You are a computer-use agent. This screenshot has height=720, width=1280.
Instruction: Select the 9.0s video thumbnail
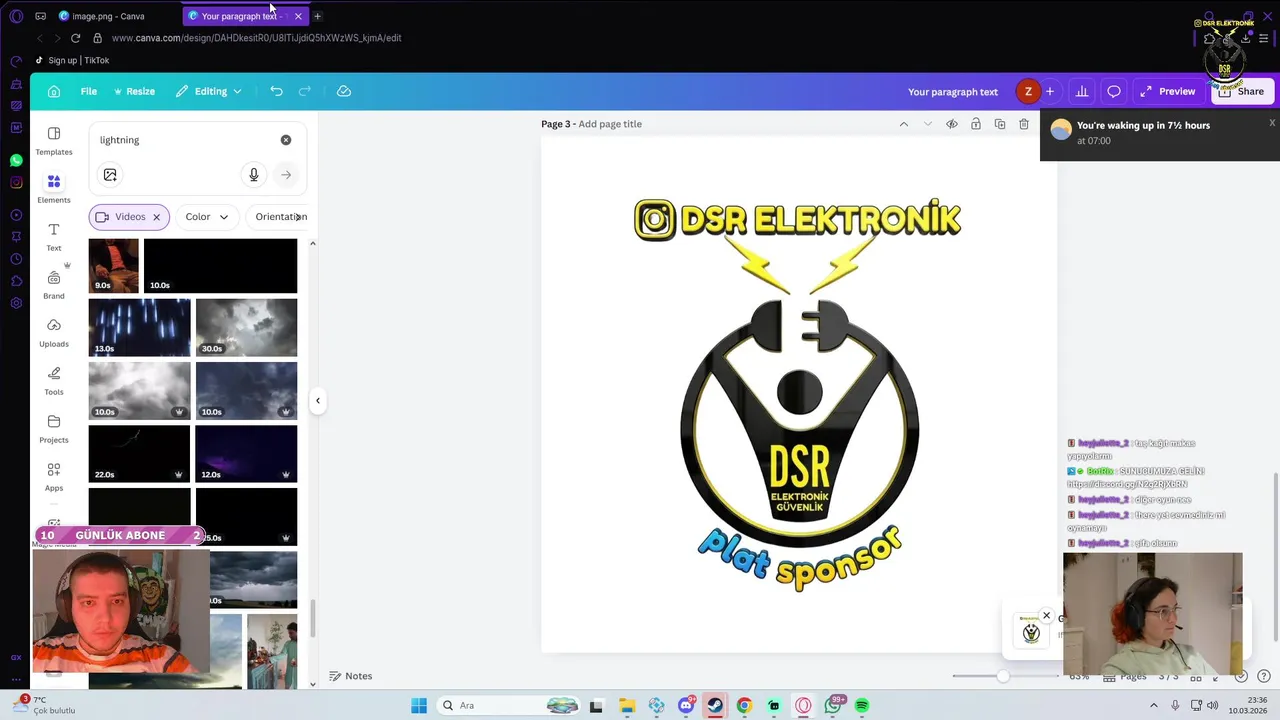tap(114, 265)
